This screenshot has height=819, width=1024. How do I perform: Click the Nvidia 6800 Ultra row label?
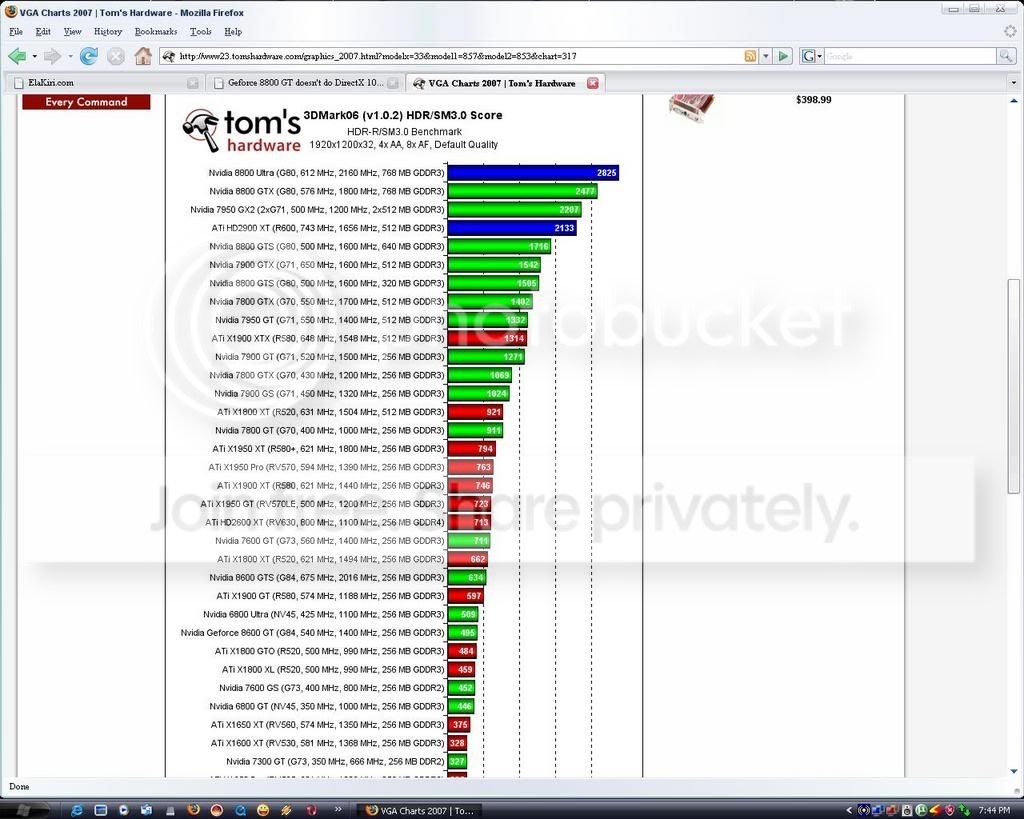click(x=324, y=614)
